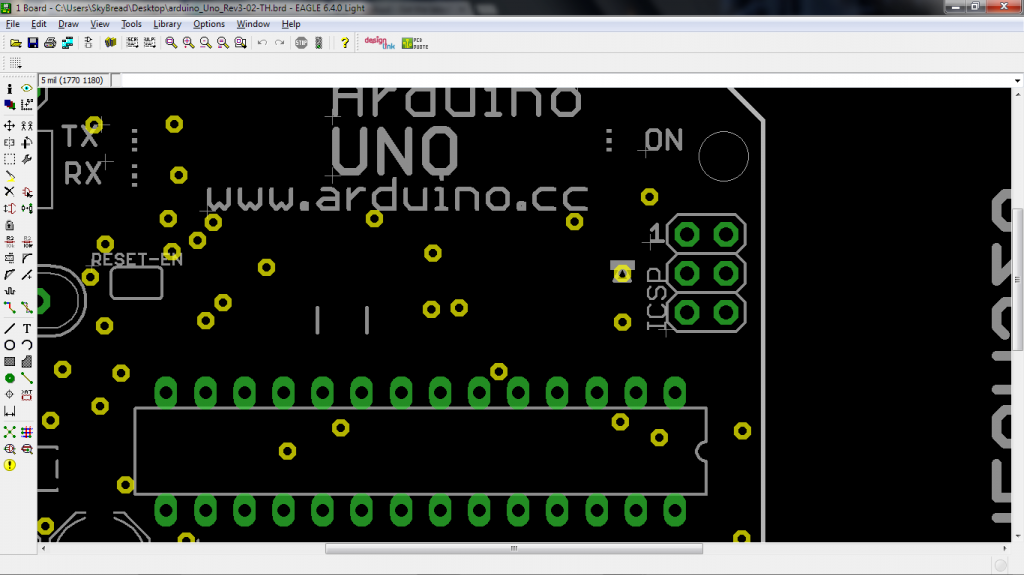Select the Wire (line) draw tool

click(9, 329)
